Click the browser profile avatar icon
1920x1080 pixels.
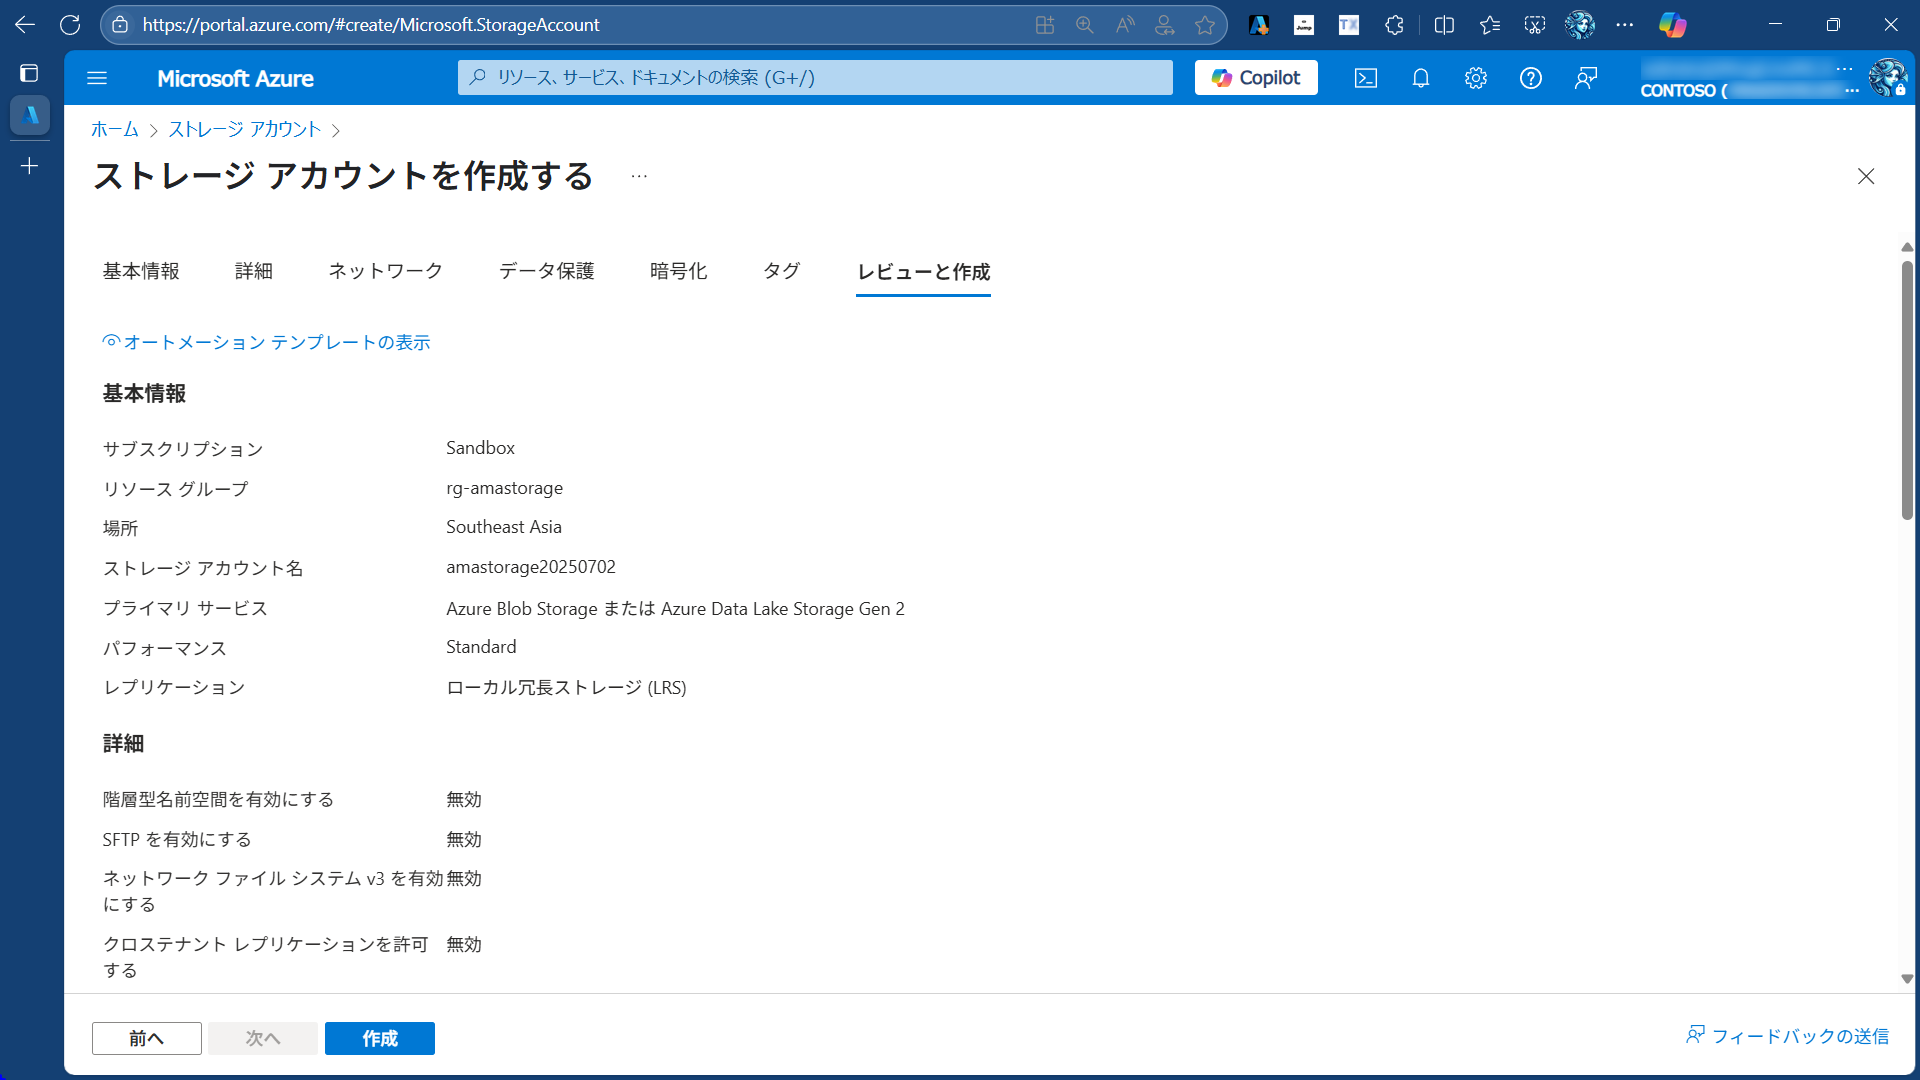1580,25
